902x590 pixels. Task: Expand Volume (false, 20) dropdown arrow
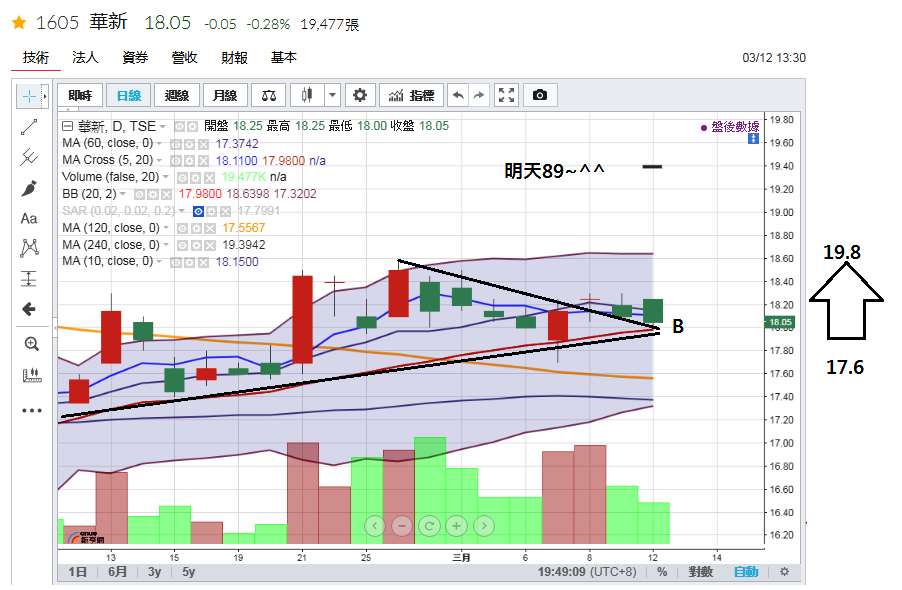(x=166, y=177)
